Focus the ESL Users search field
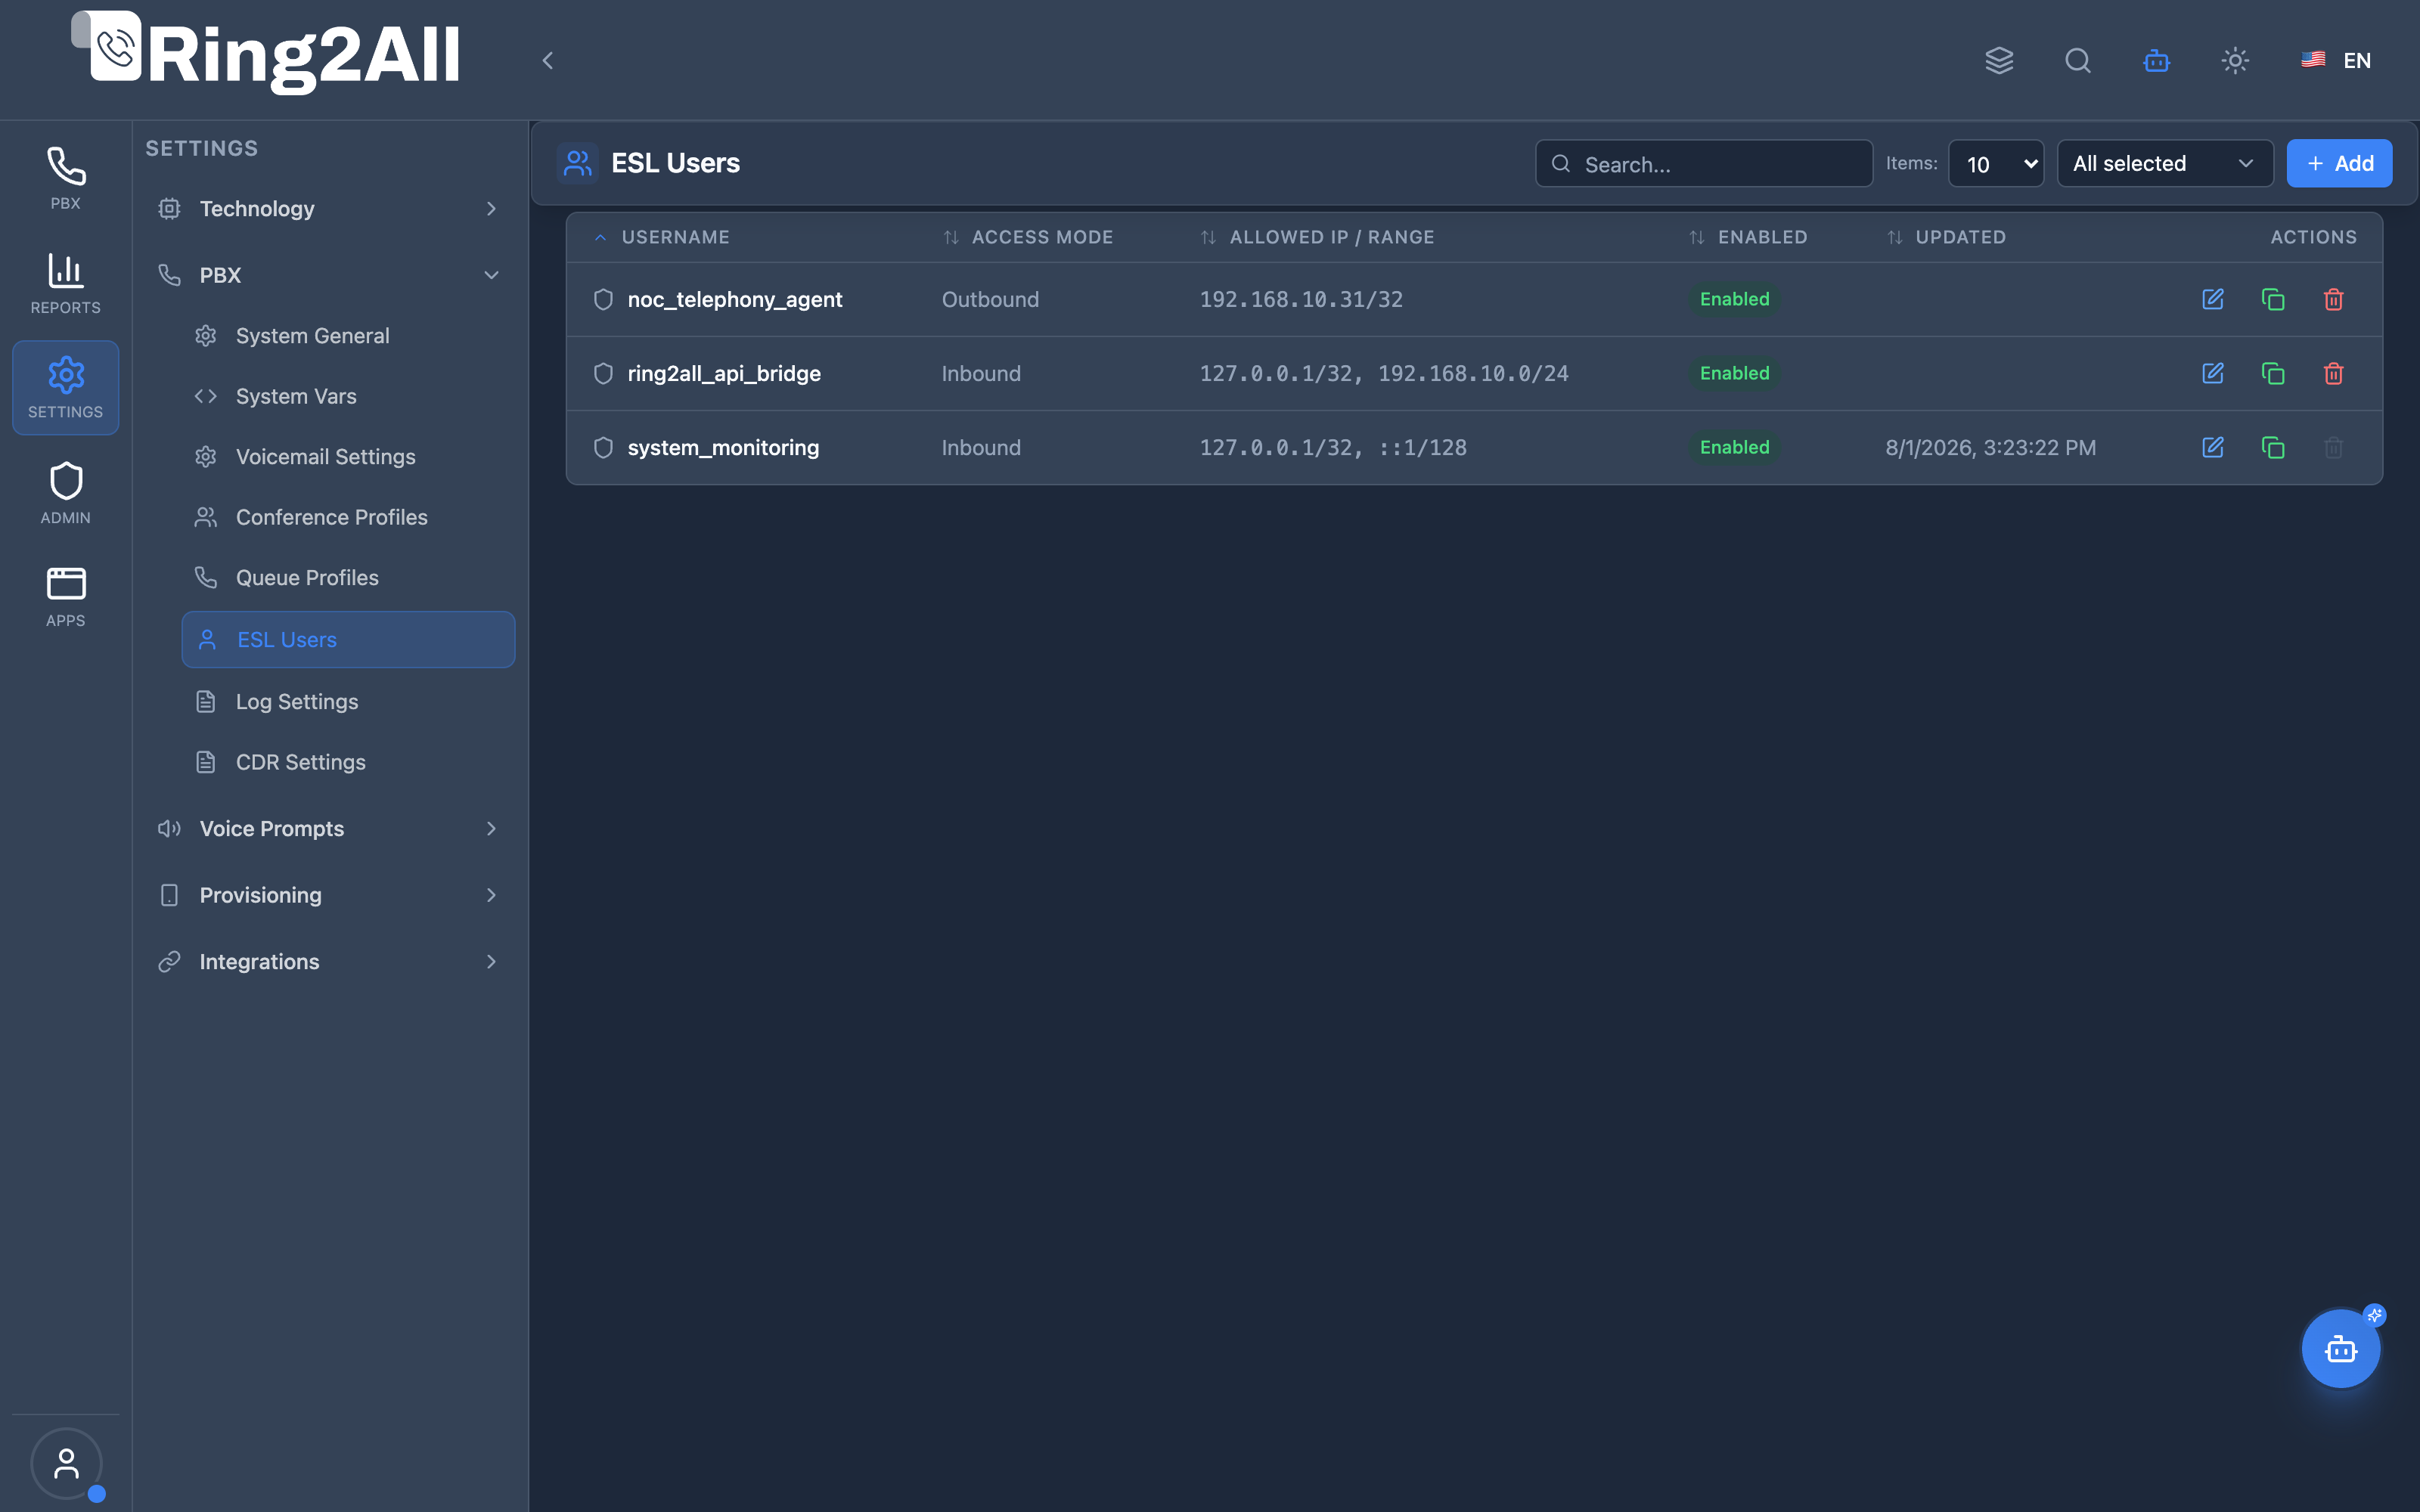Viewport: 2420px width, 1512px height. [1704, 163]
